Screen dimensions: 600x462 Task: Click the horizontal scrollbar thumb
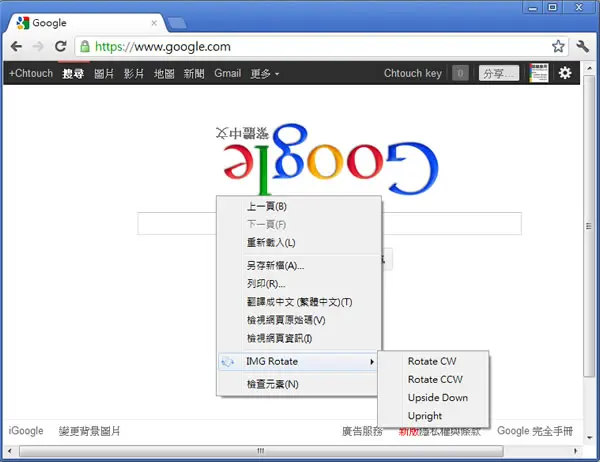click(x=261, y=451)
